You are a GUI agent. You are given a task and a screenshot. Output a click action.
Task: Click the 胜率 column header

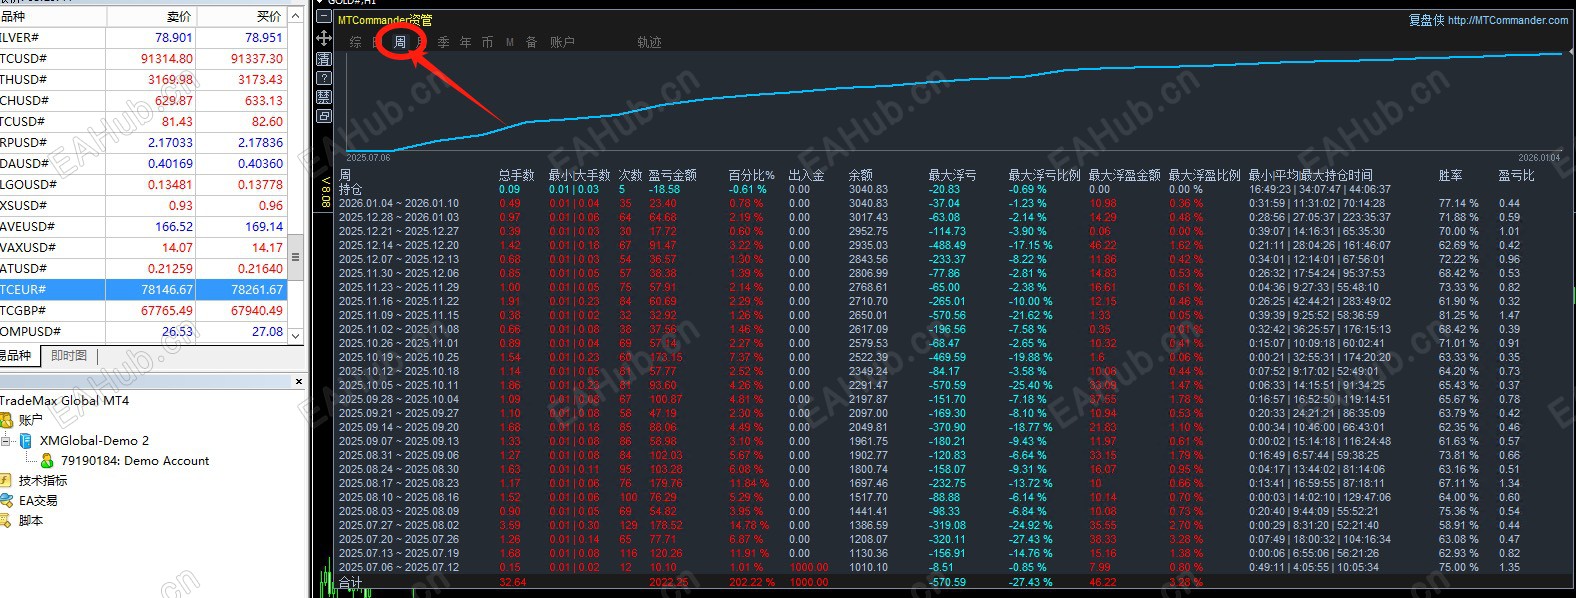[x=1451, y=175]
